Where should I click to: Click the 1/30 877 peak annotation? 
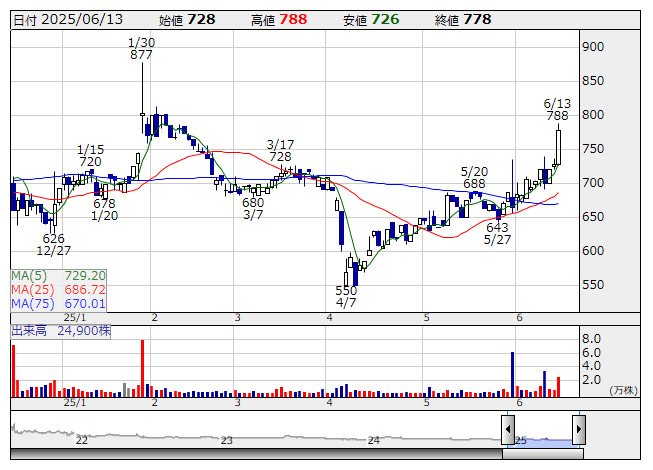[141, 49]
